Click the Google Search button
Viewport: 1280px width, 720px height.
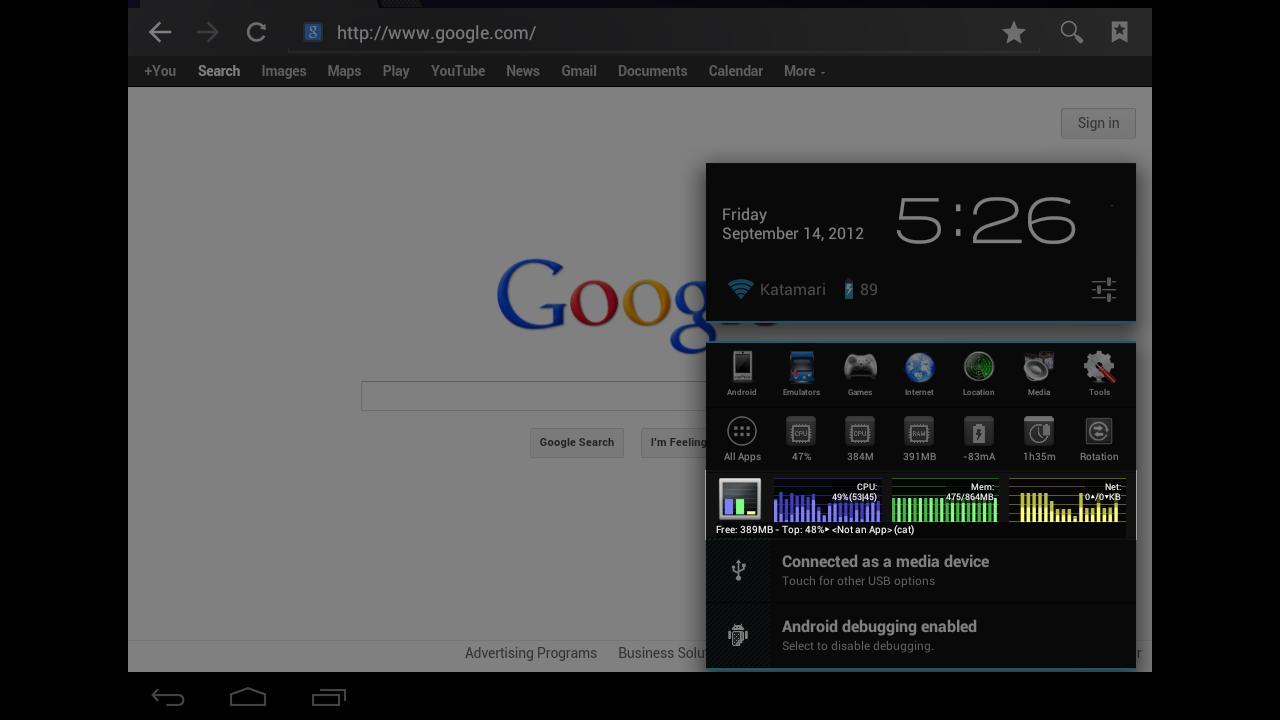click(x=577, y=442)
